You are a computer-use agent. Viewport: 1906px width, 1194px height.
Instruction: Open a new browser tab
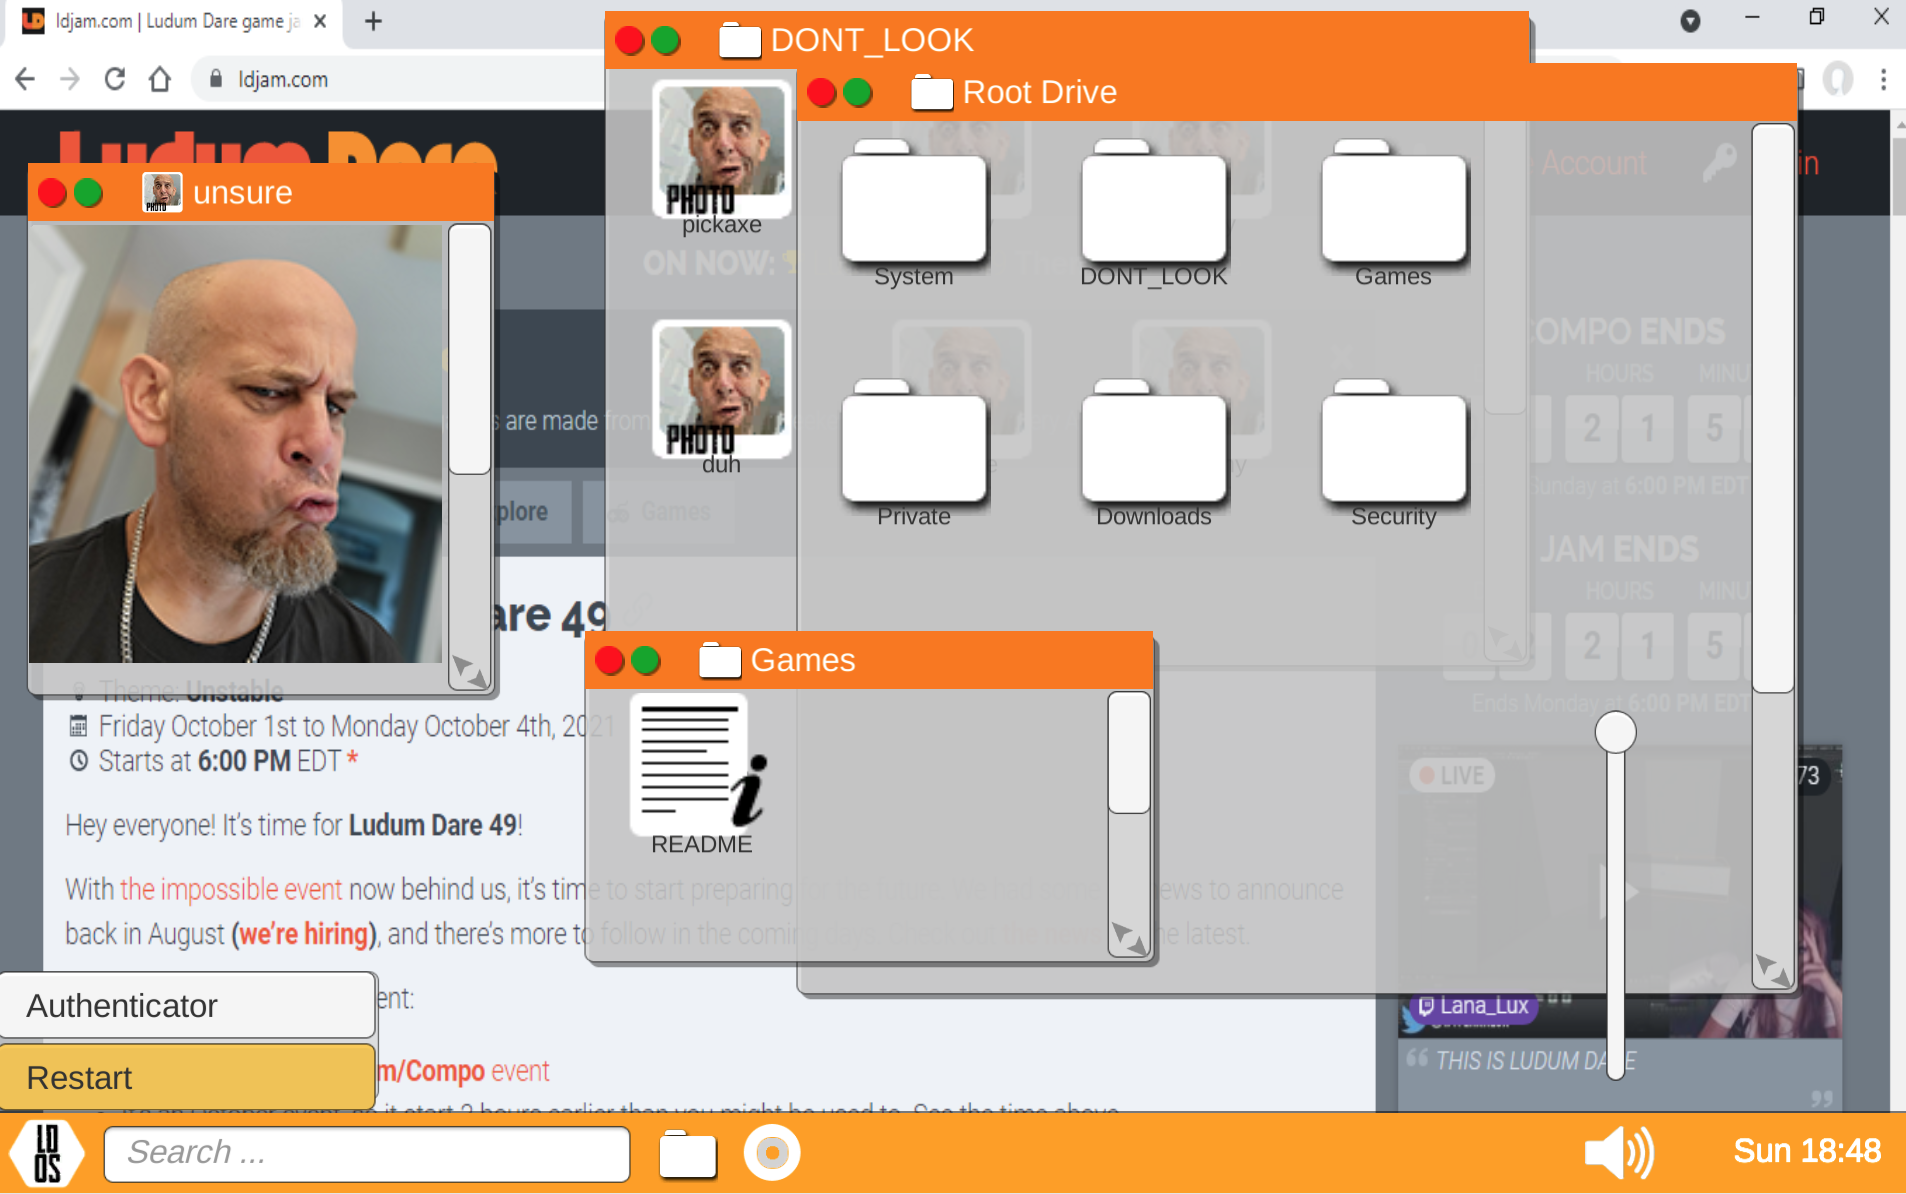373,21
